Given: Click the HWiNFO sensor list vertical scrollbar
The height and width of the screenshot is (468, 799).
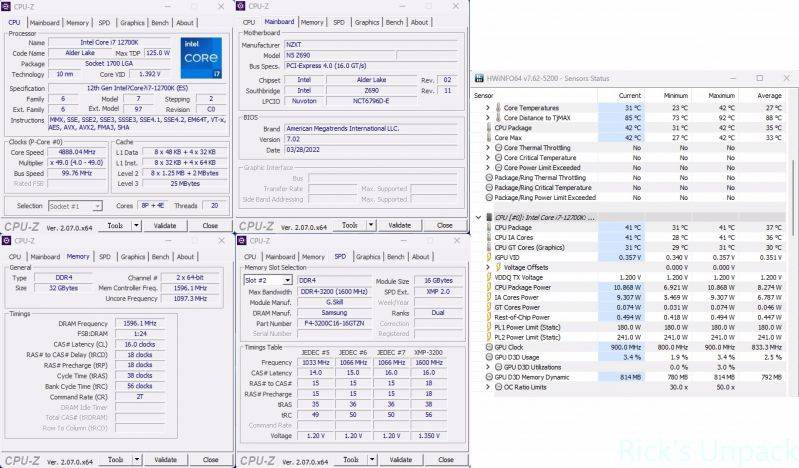Looking at the screenshot, I should tap(793, 196).
